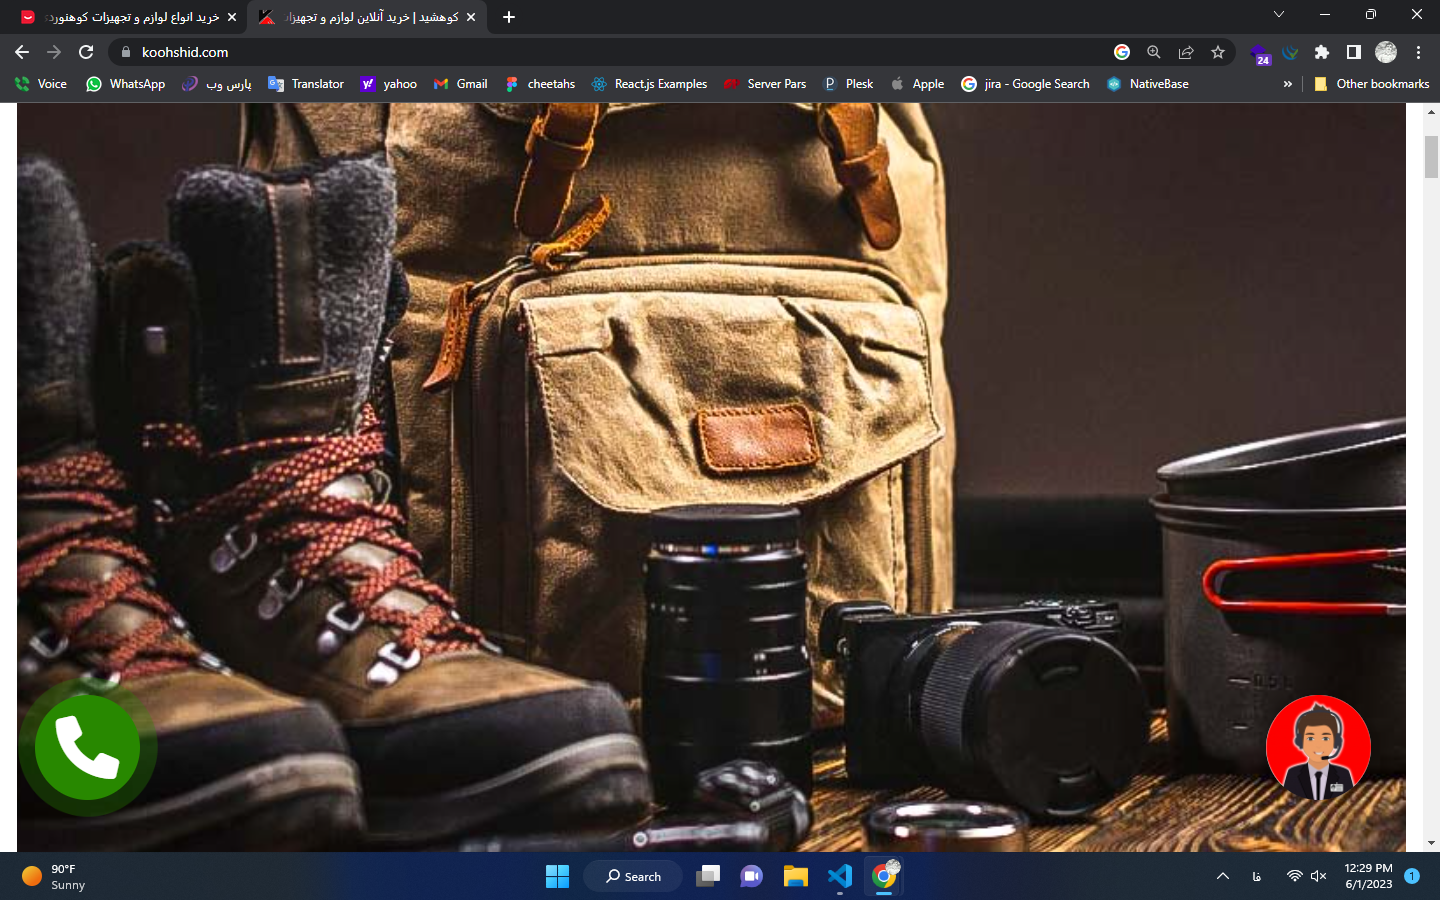Screen dimensions: 1440x900
Task: Toggle the volume mute icon in system tray
Action: pyautogui.click(x=1319, y=876)
